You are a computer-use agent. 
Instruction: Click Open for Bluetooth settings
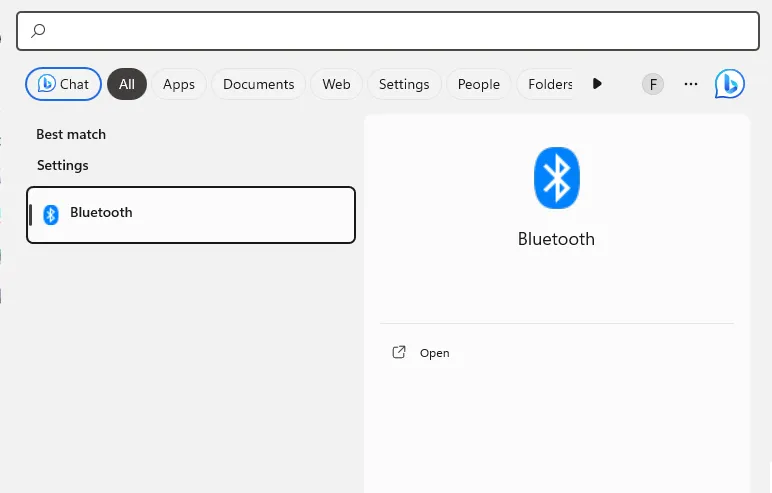pos(435,353)
